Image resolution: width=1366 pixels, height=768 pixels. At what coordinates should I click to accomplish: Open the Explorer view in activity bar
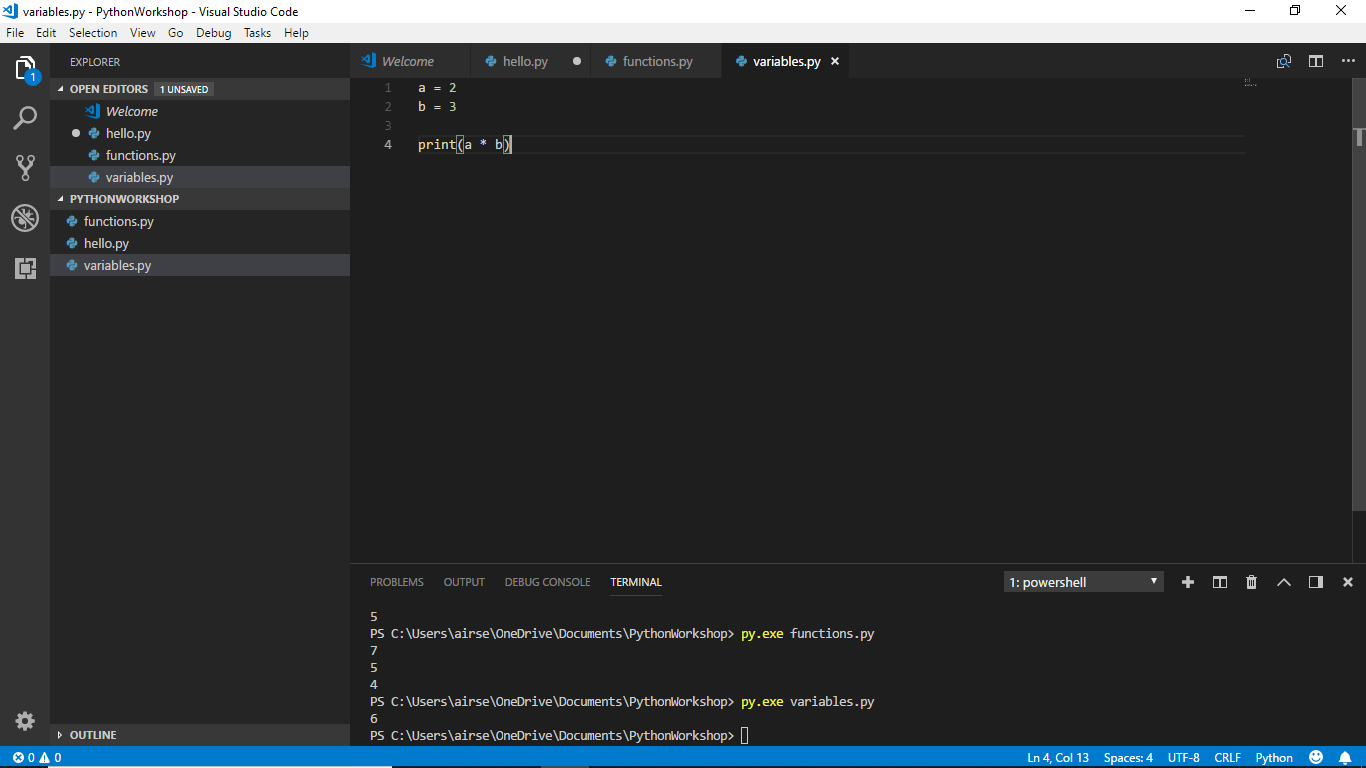coord(25,68)
